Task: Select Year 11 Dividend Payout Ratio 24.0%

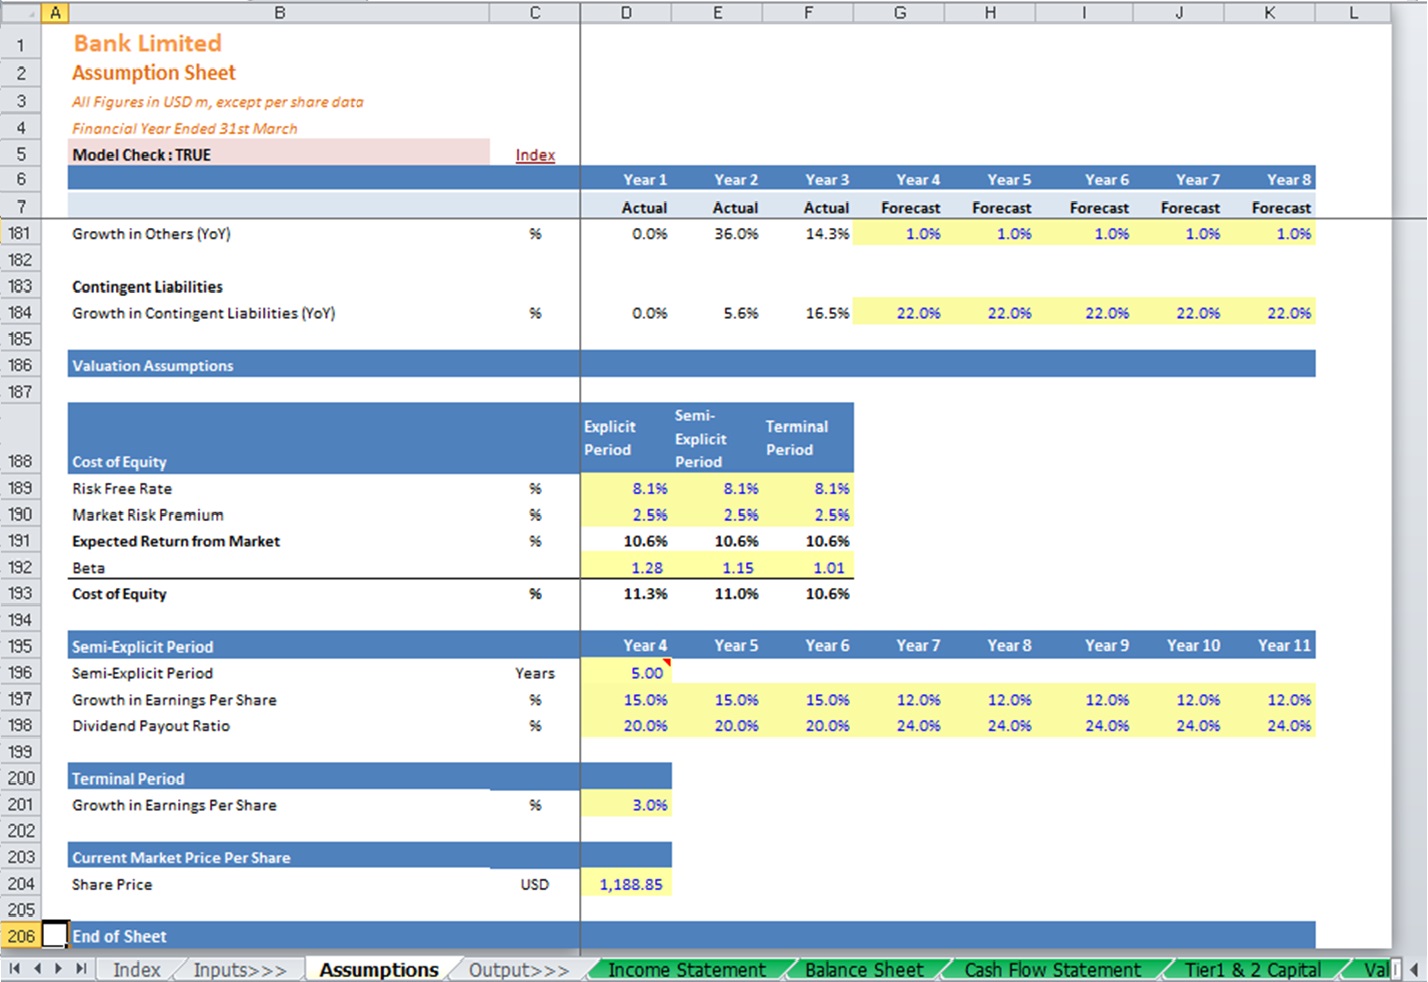Action: (1270, 726)
